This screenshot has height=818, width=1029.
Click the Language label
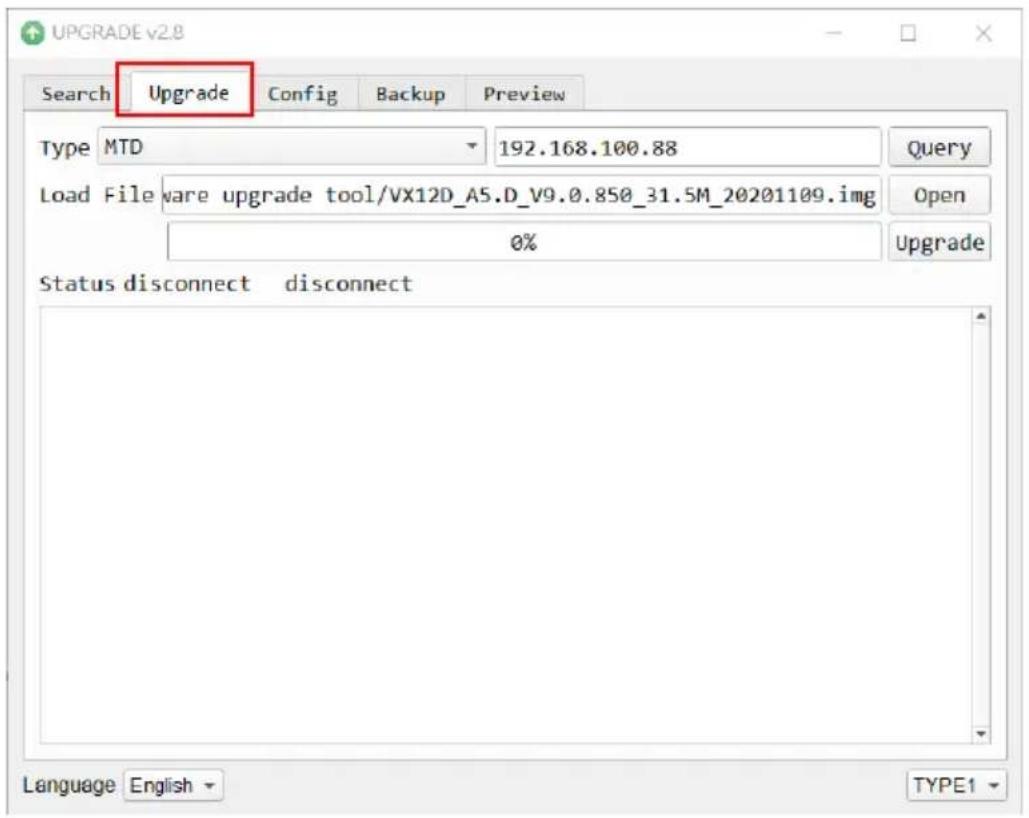pos(69,785)
